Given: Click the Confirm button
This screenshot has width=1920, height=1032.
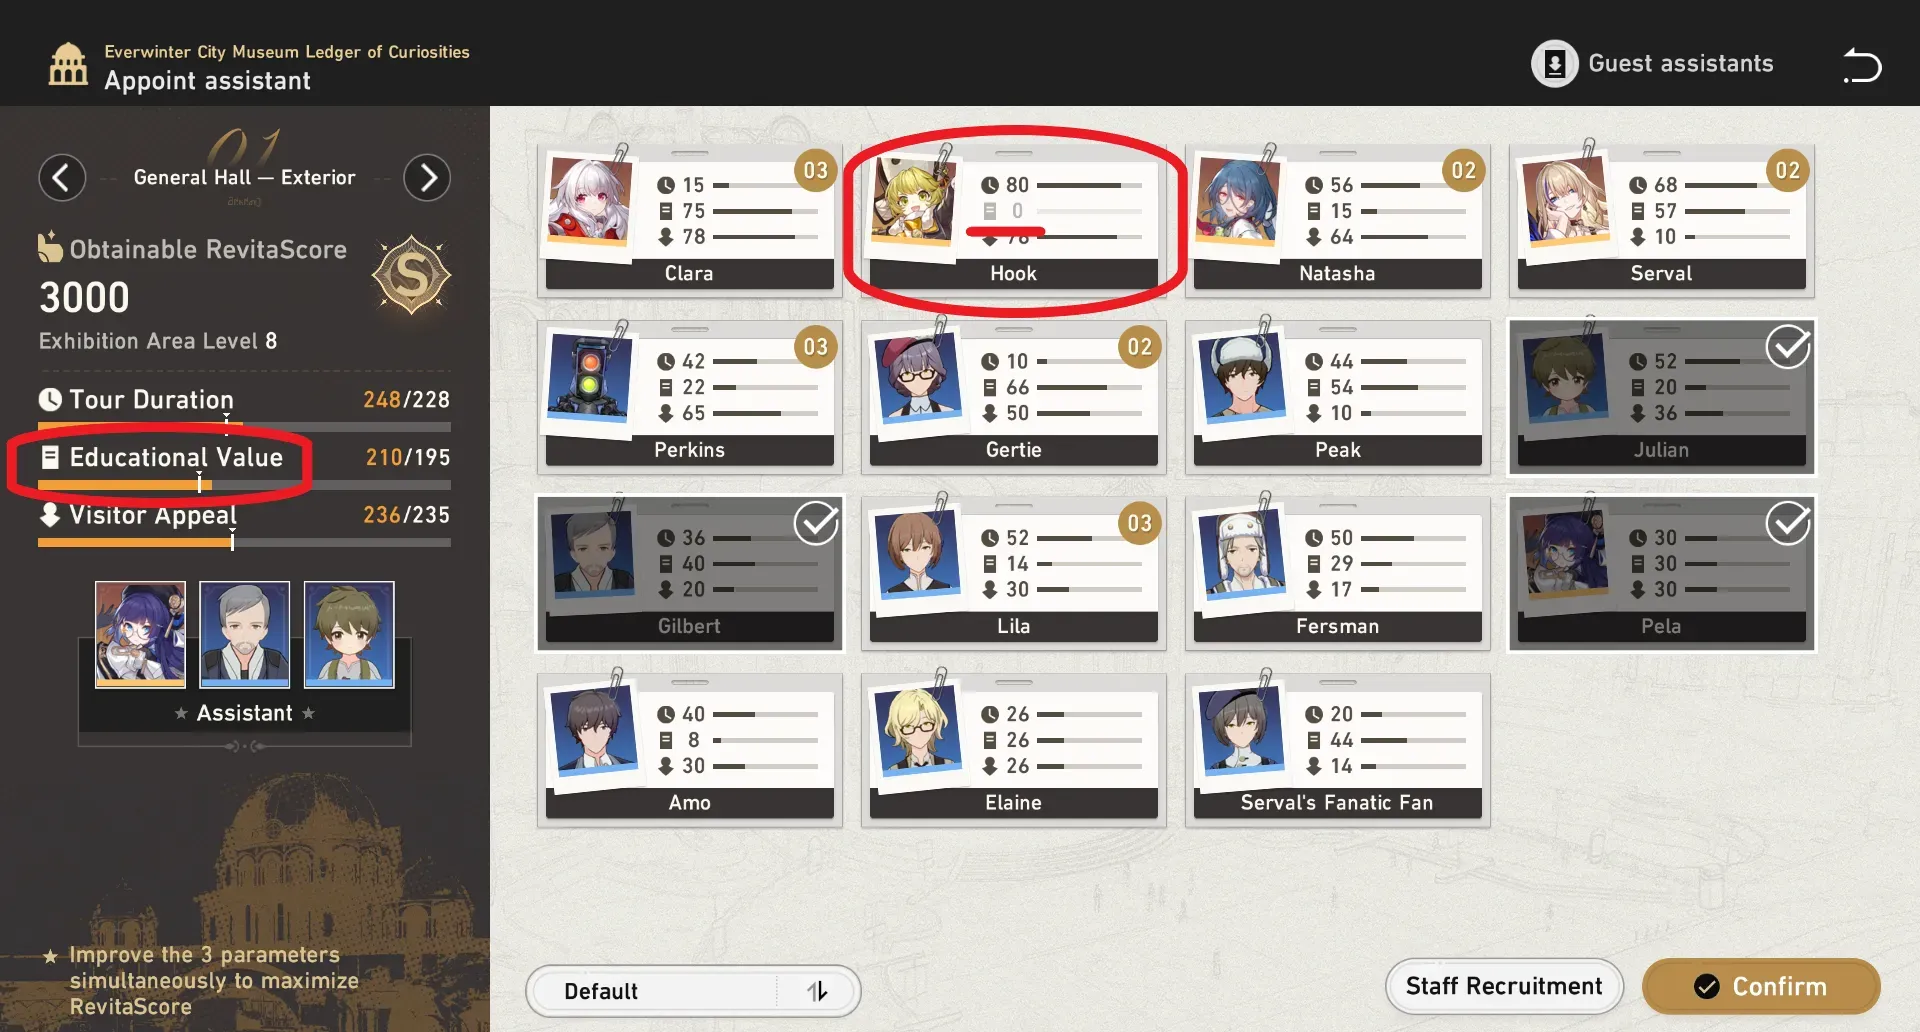Looking at the screenshot, I should click(1761, 987).
